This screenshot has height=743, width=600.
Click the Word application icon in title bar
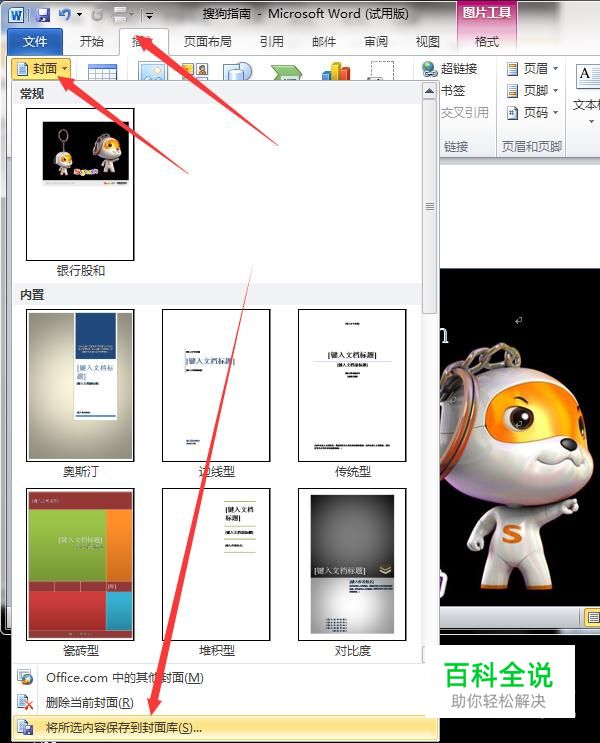click(x=16, y=15)
